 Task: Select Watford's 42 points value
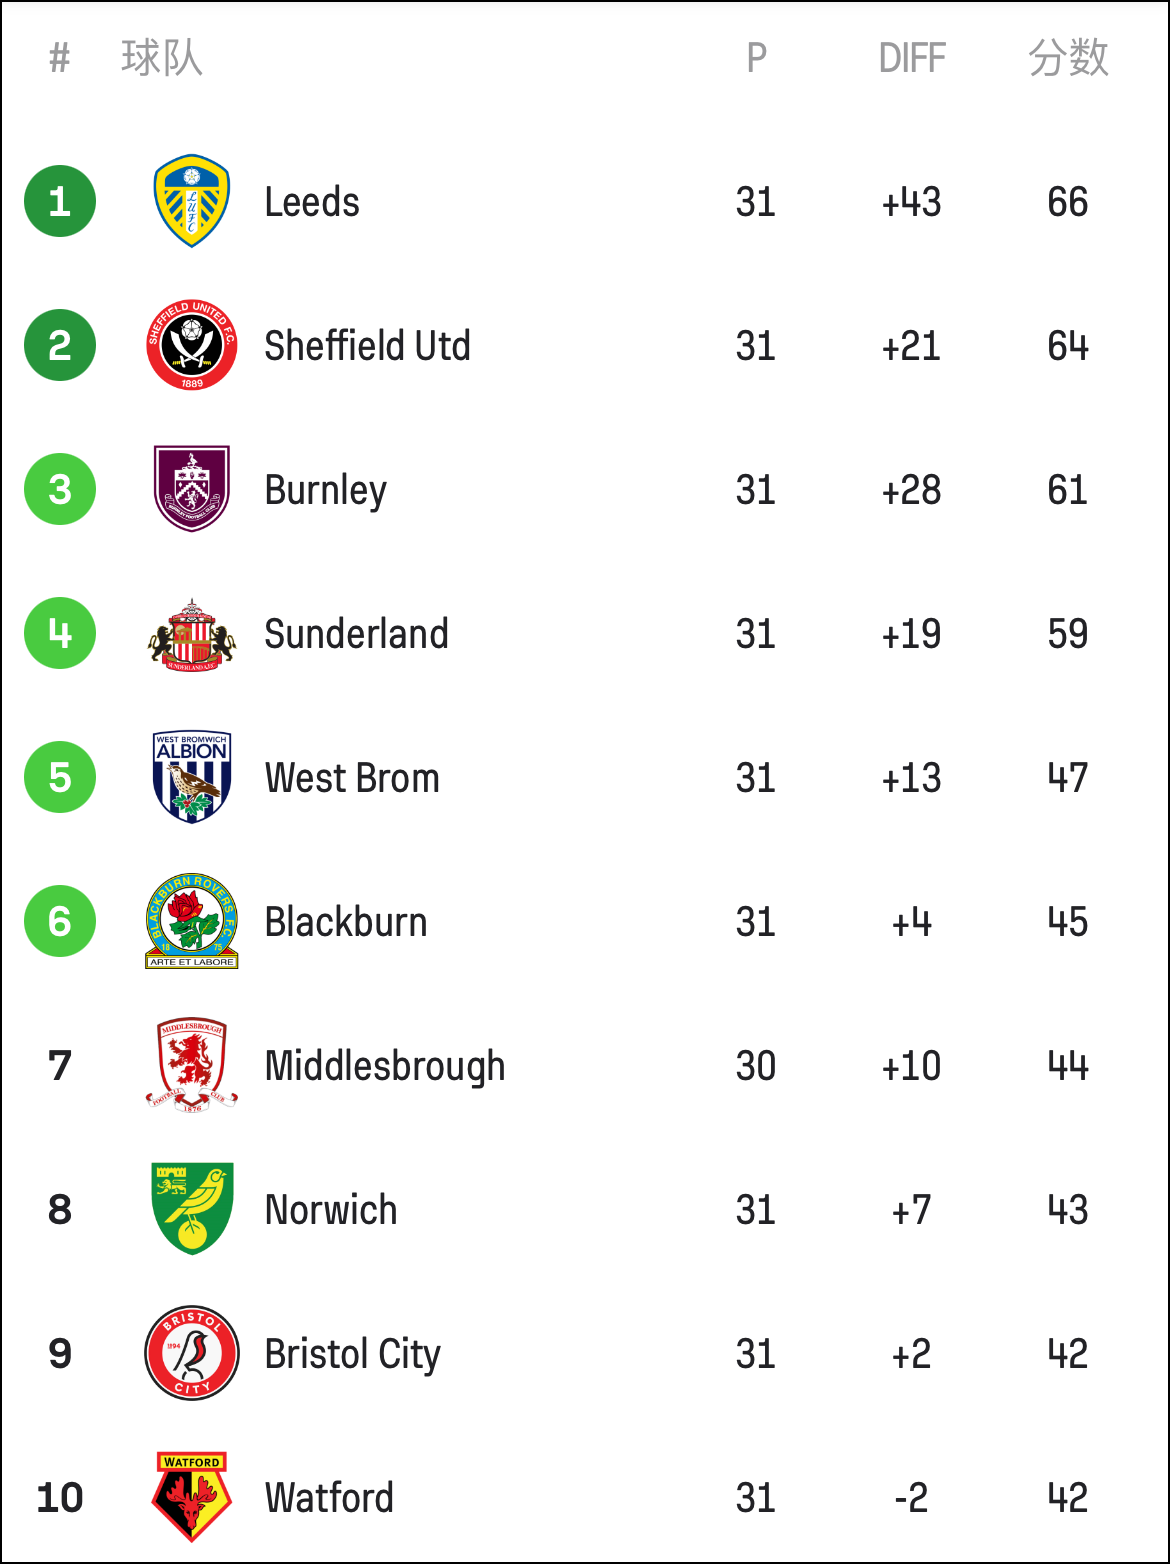point(1068,1498)
